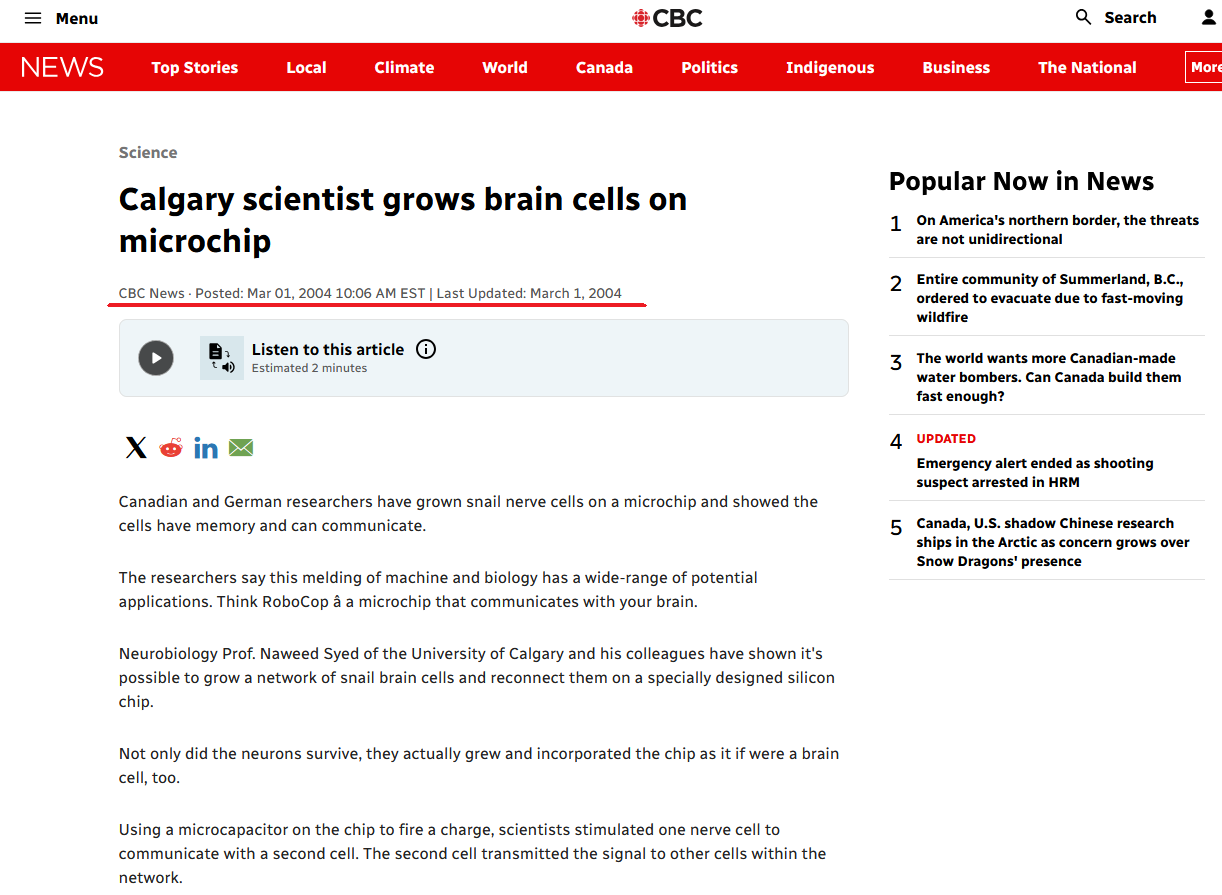The height and width of the screenshot is (895, 1222).
Task: Open the Search magnifier icon
Action: [1084, 17]
